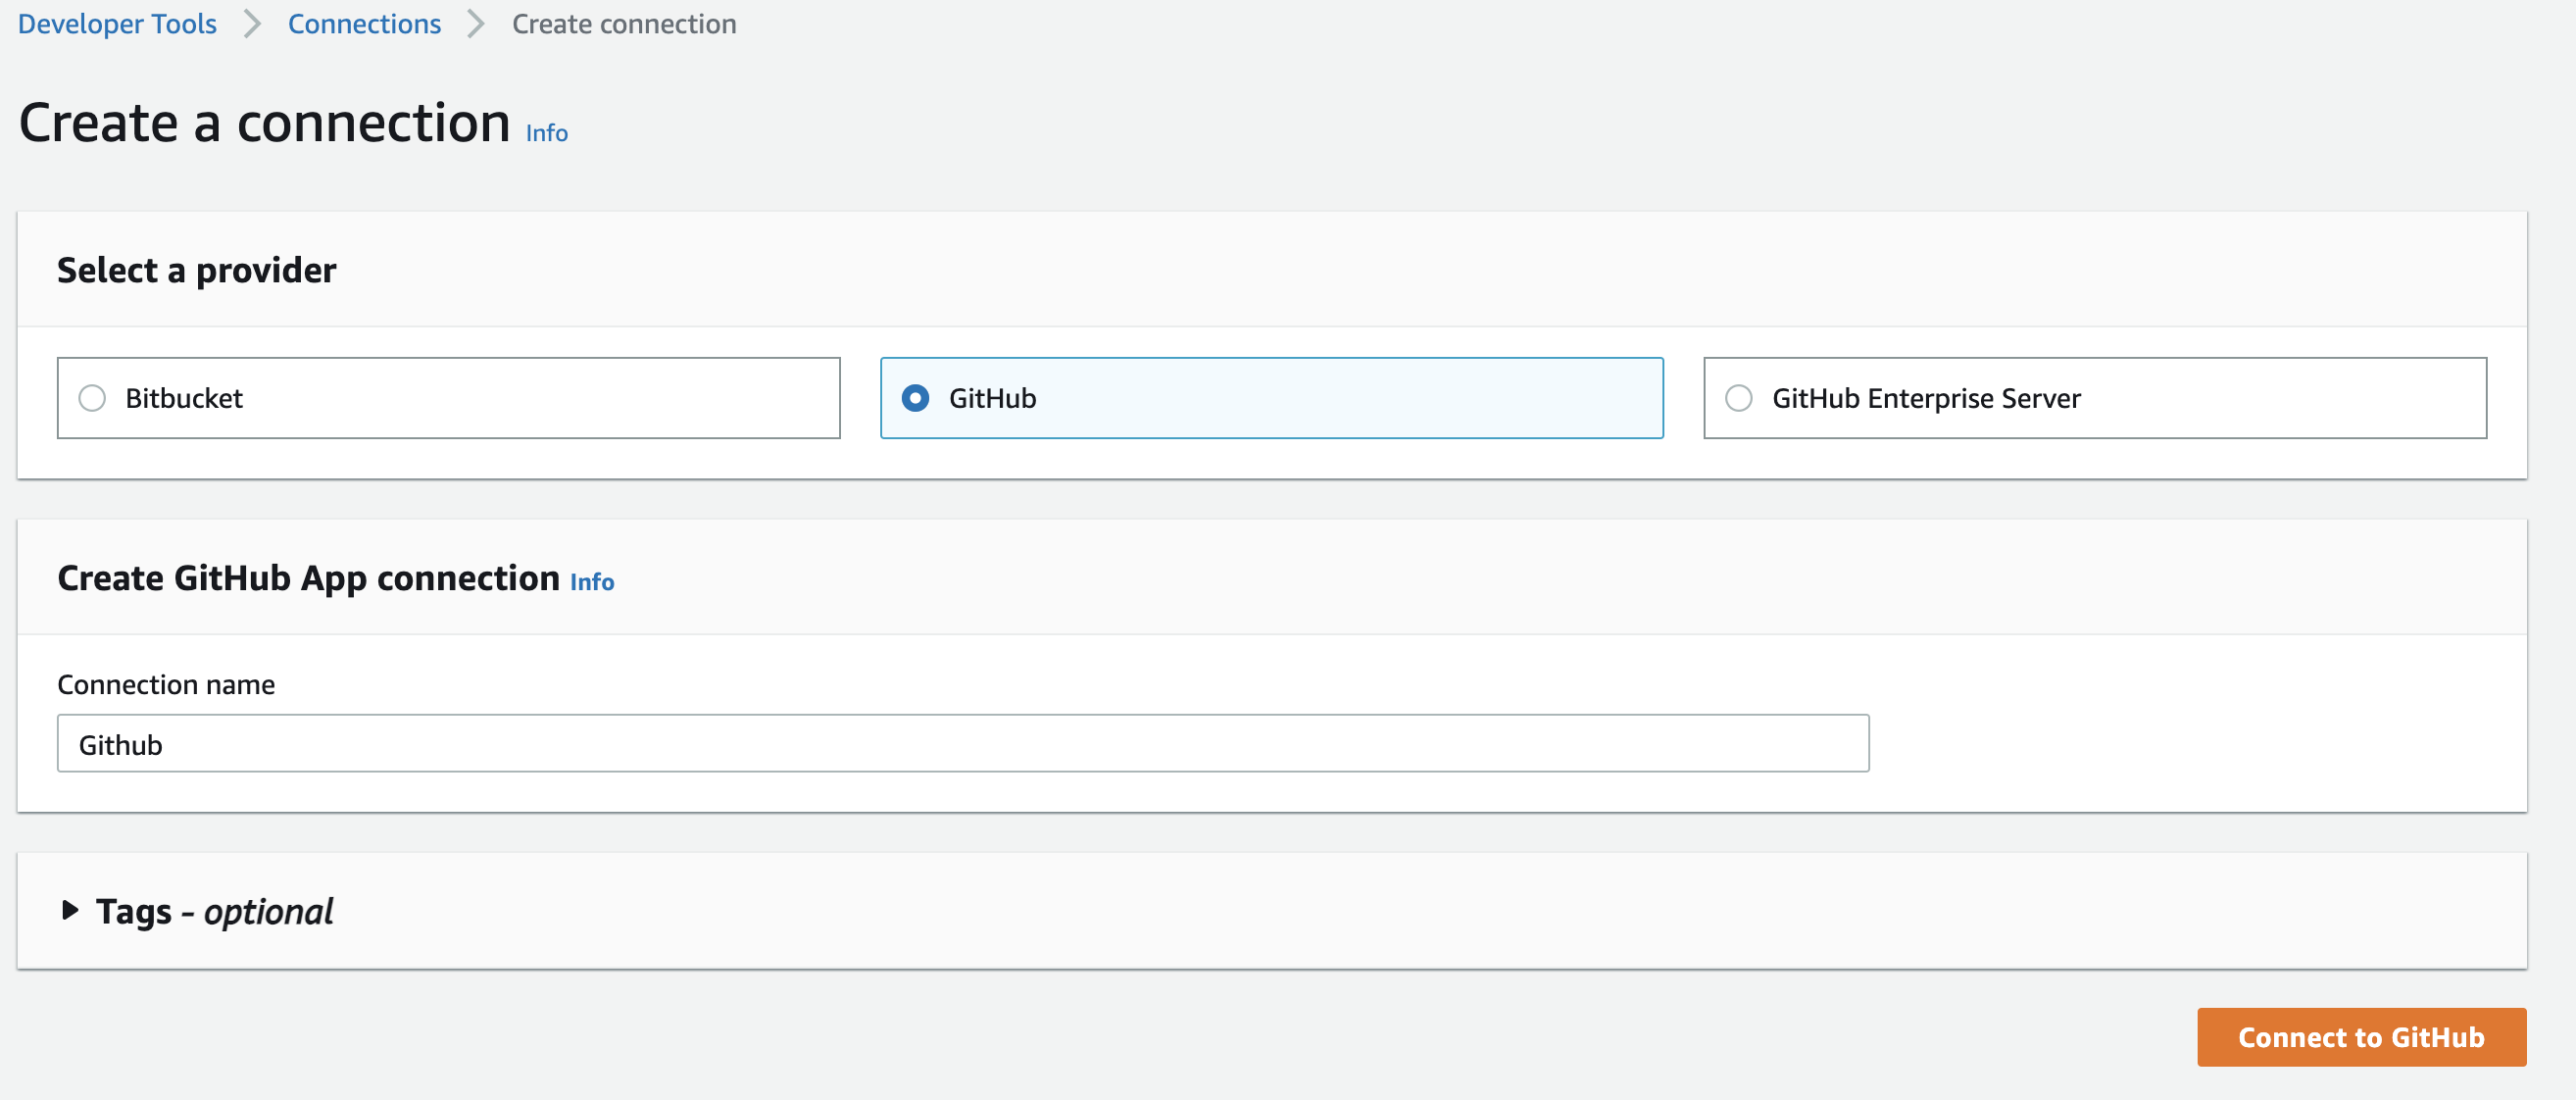Click the Select a provider heading

pos(196,270)
